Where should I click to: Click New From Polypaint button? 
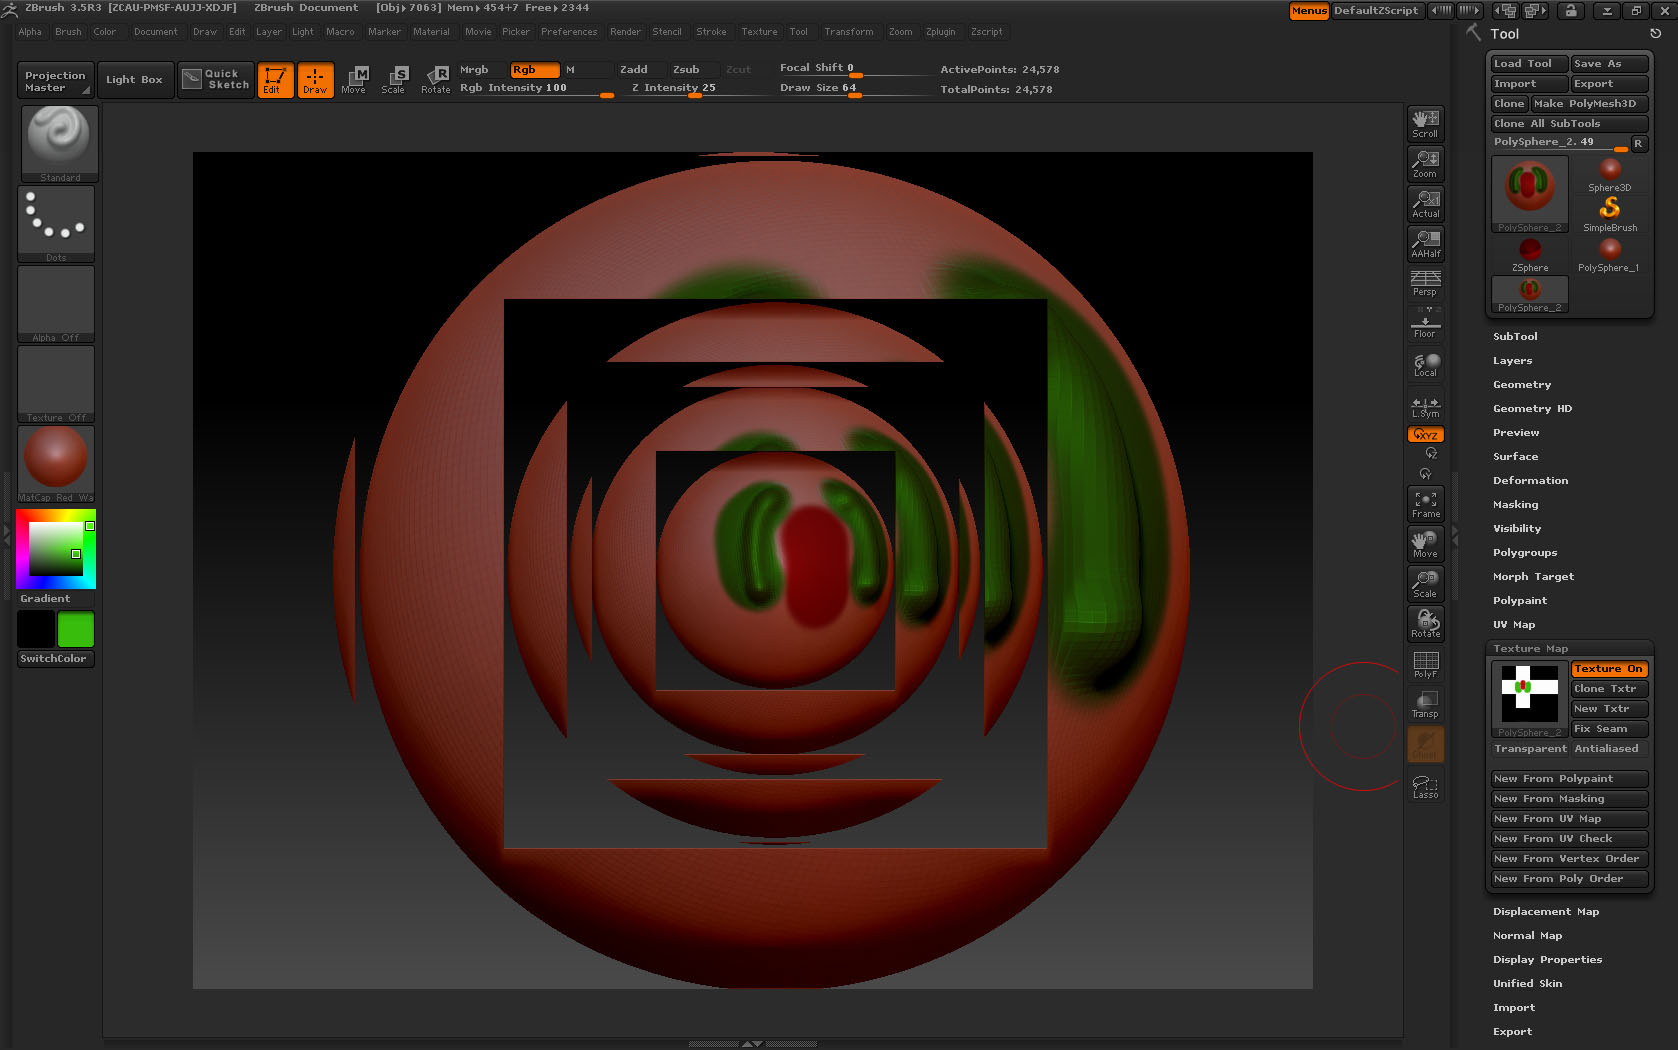pyautogui.click(x=1567, y=779)
